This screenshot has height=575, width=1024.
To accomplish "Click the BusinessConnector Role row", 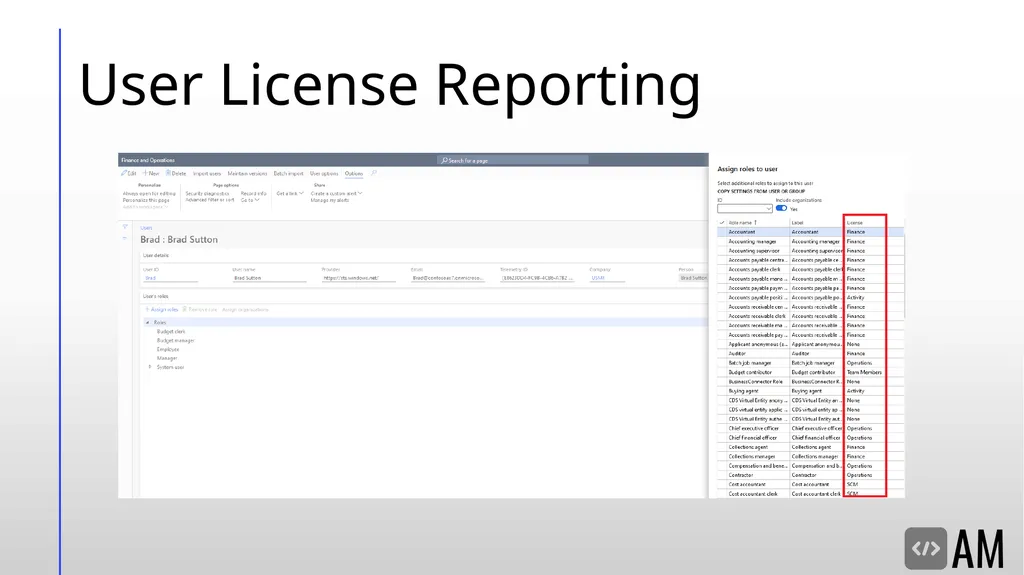I will (810, 382).
